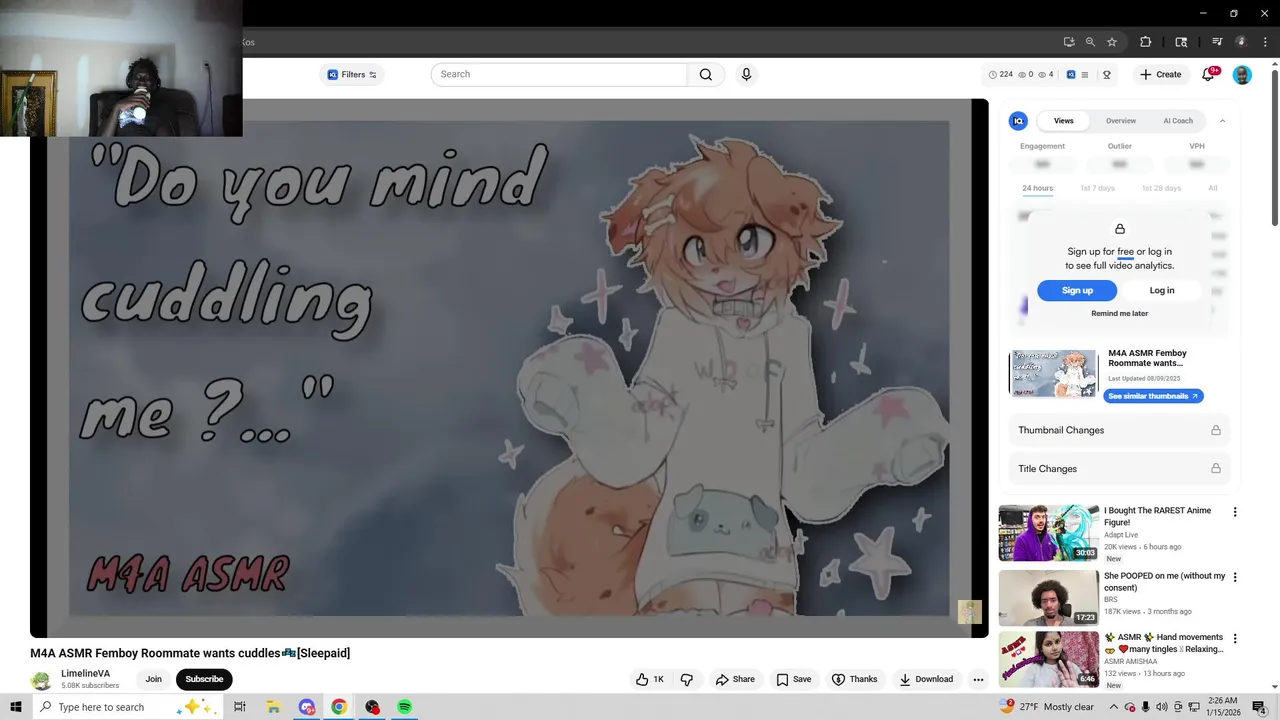Click the Create button
1280x720 pixels.
(x=1160, y=75)
